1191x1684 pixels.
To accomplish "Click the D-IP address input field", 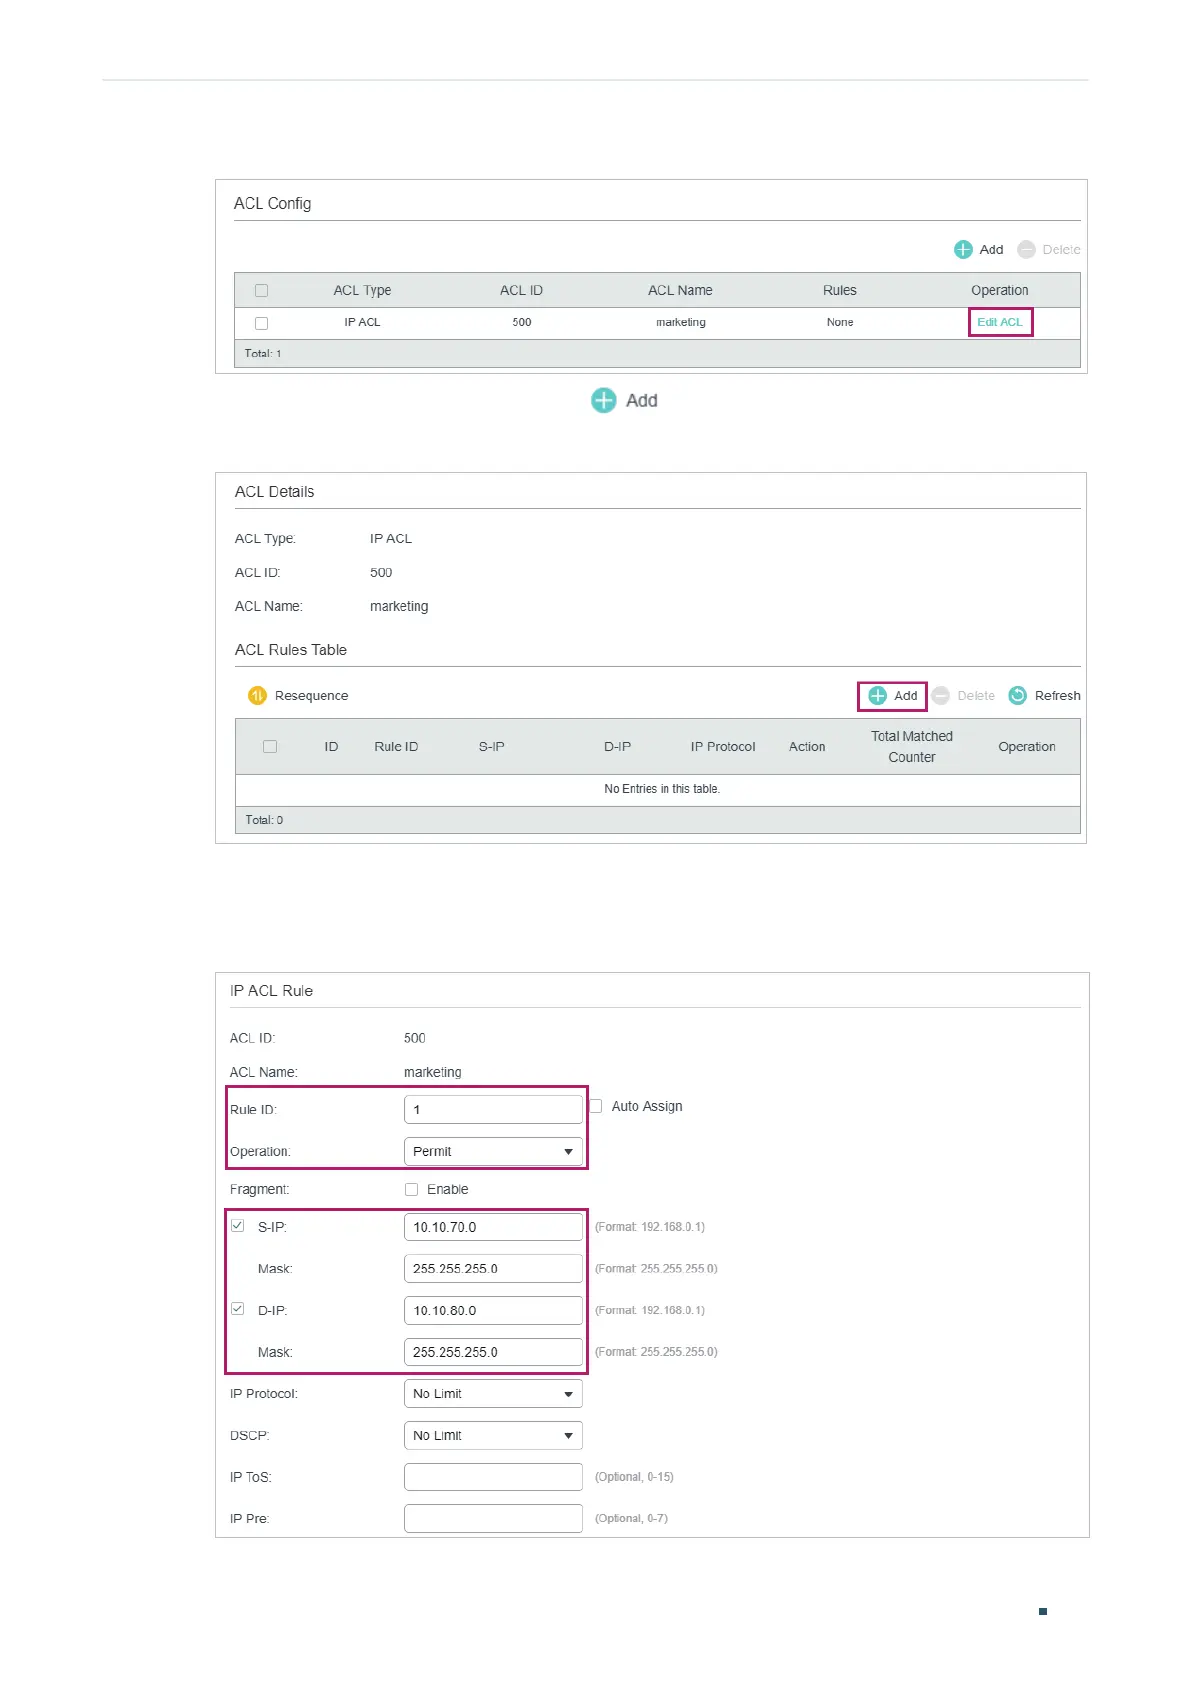I will 493,1310.
